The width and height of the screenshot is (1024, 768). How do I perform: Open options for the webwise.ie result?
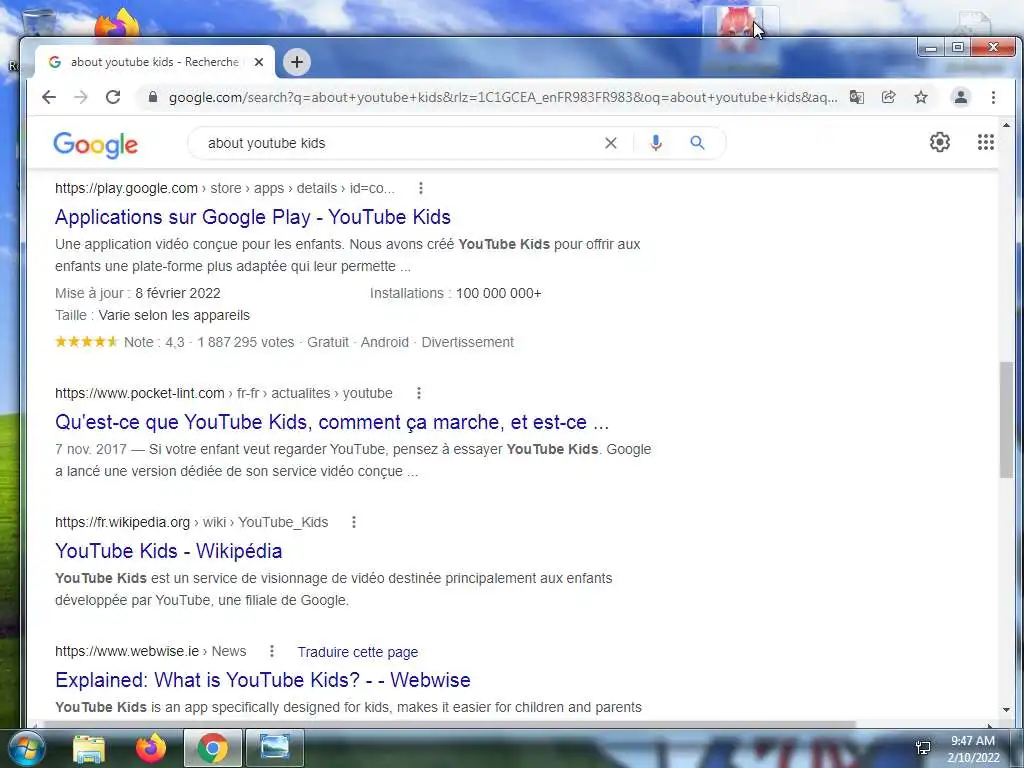(x=272, y=651)
